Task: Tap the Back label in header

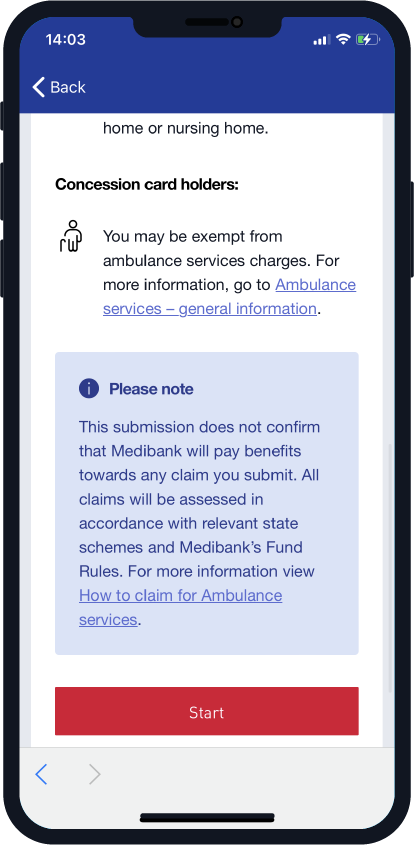Action: pos(68,87)
